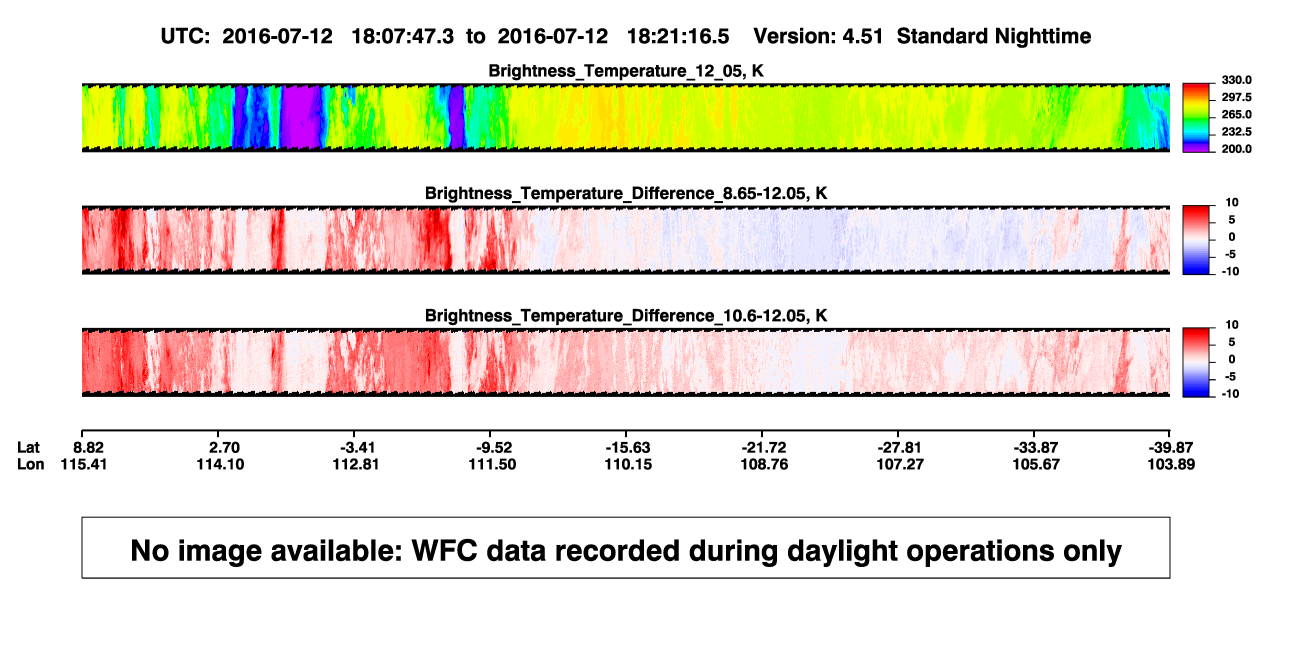Click the 'Version: 4.51 Standard Nighttime' text
This screenshot has height=667, width=1300.
[922, 36]
